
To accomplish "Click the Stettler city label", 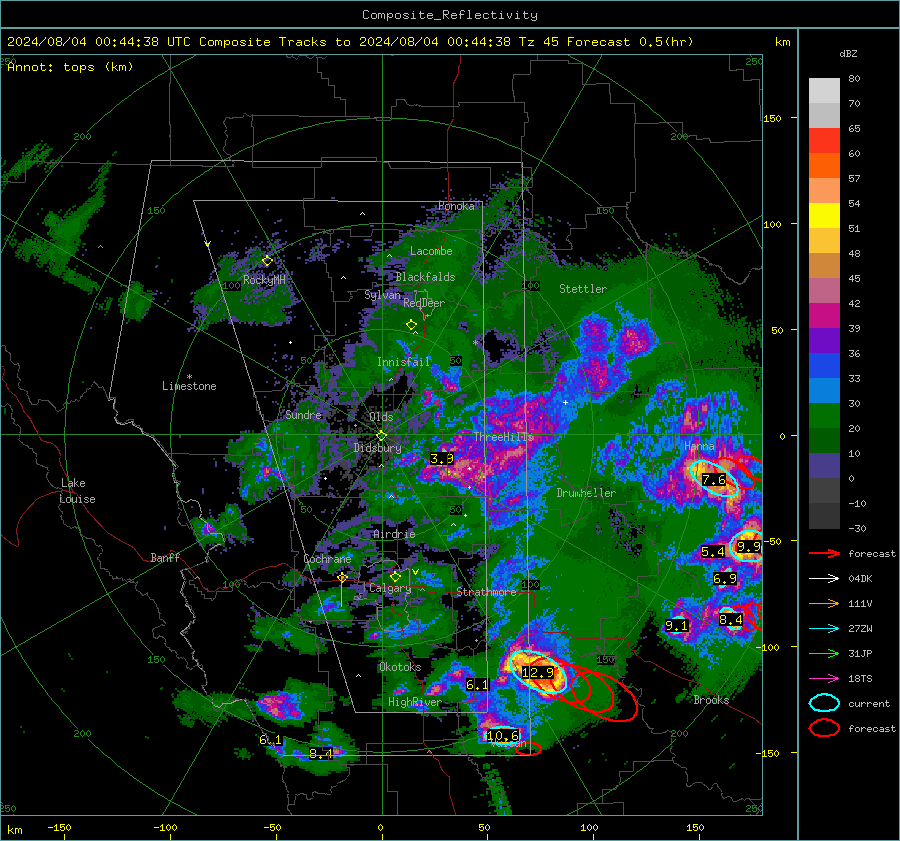I will [x=583, y=289].
